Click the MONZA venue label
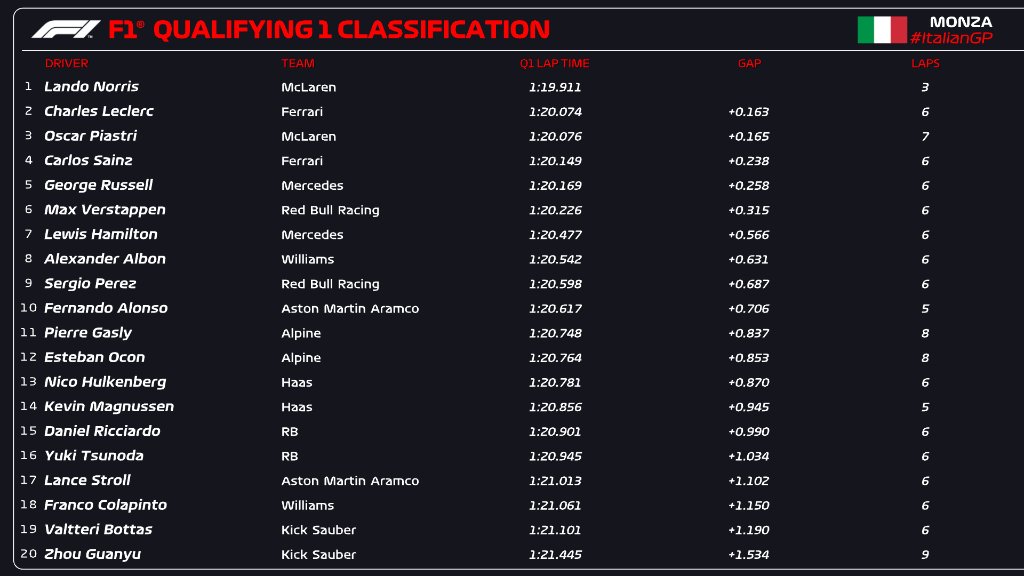 coord(961,22)
